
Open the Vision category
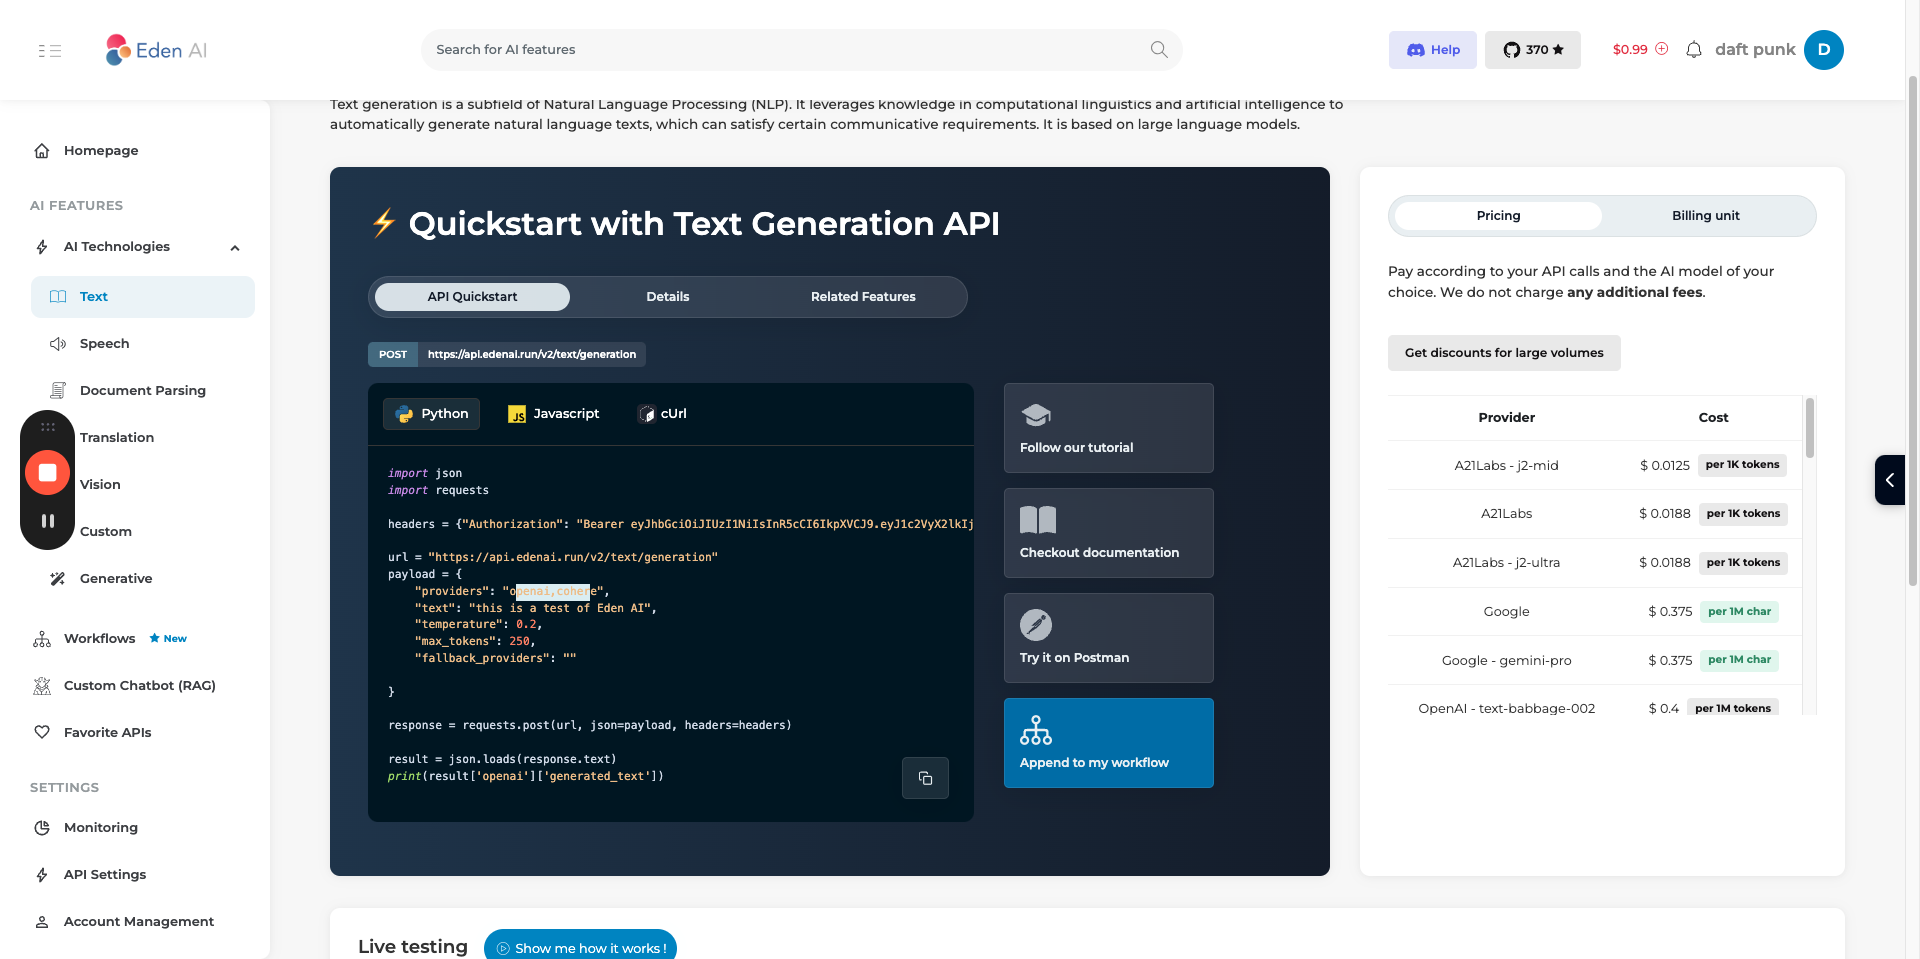pos(100,485)
